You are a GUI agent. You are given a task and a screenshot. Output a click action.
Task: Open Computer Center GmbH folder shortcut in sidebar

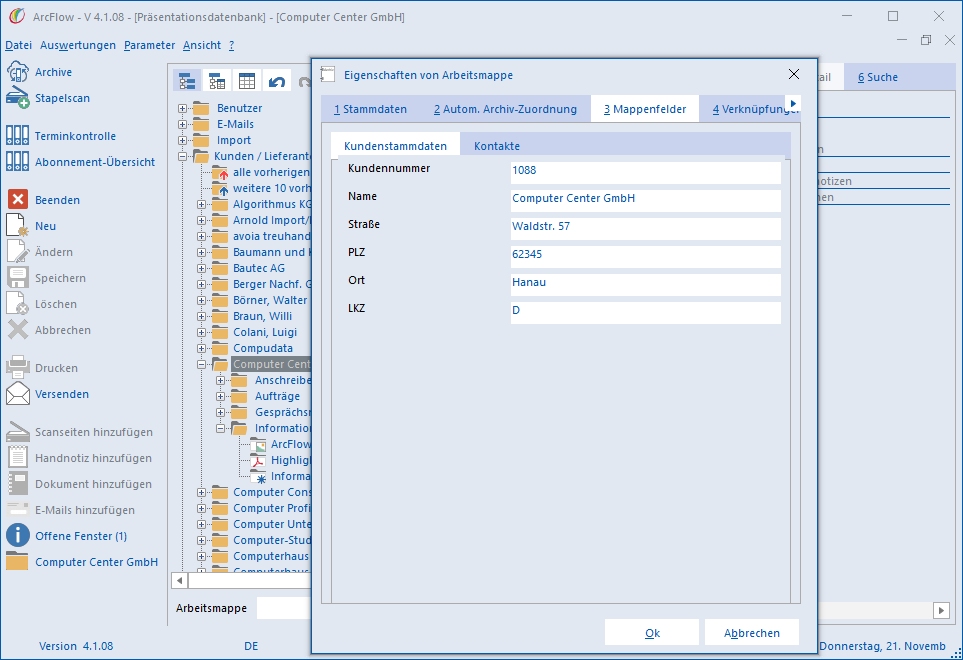pyautogui.click(x=17, y=561)
